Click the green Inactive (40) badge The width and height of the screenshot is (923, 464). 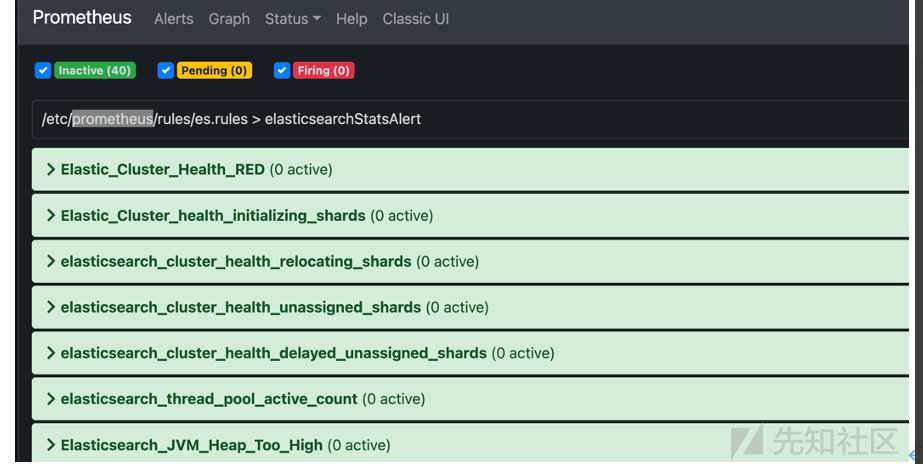pyautogui.click(x=94, y=71)
